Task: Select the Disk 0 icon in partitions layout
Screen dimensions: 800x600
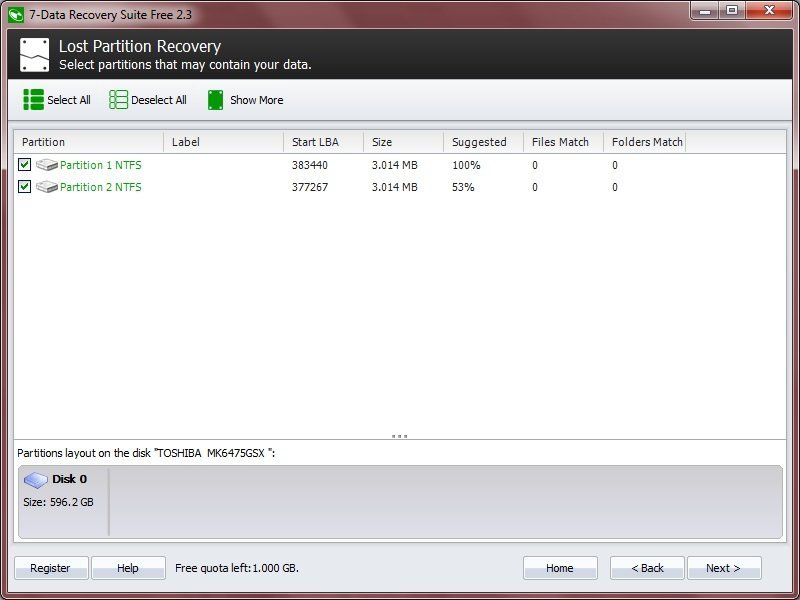Action: coord(37,481)
